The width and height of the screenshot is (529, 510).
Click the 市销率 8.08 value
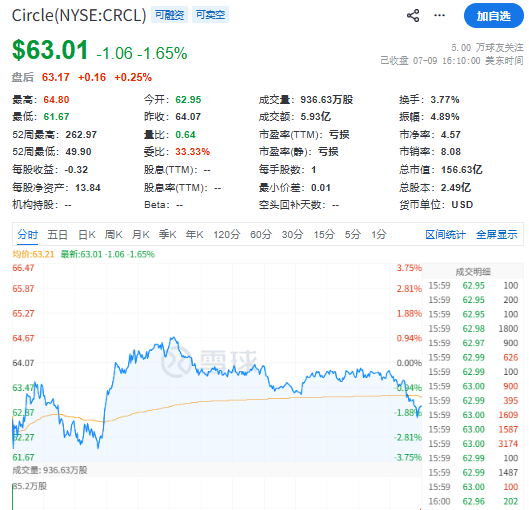450,151
